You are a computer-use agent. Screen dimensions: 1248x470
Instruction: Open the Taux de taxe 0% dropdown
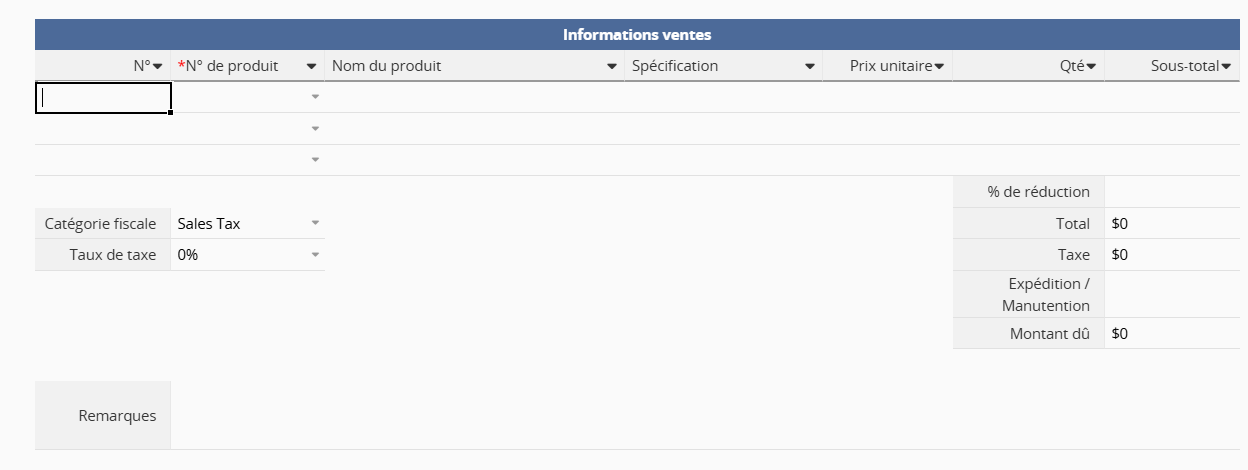coord(315,255)
